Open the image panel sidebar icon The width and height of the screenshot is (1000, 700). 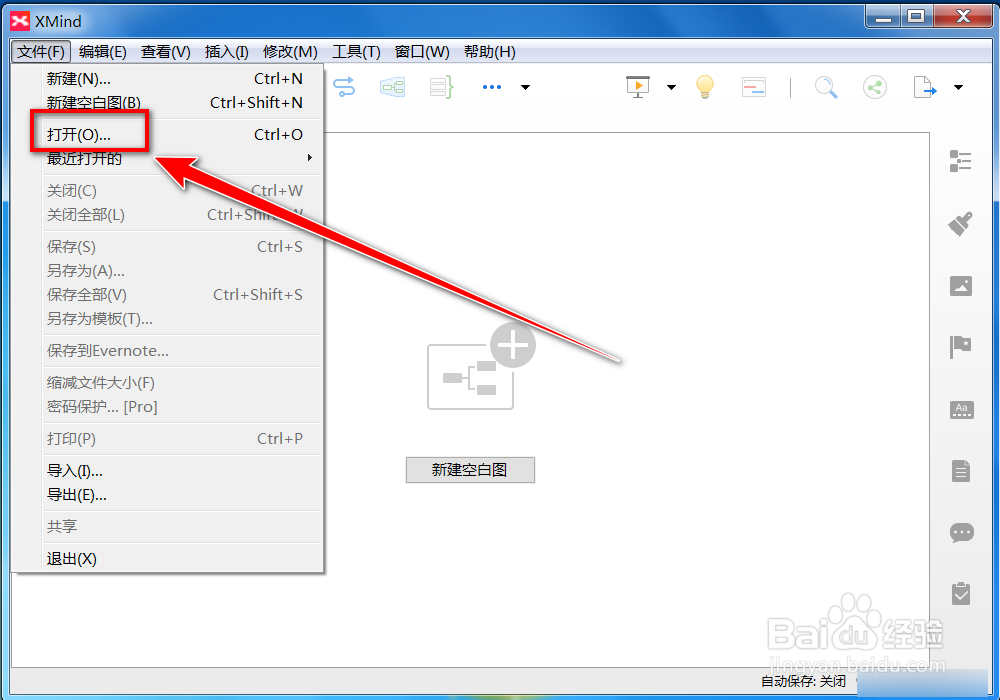point(961,286)
